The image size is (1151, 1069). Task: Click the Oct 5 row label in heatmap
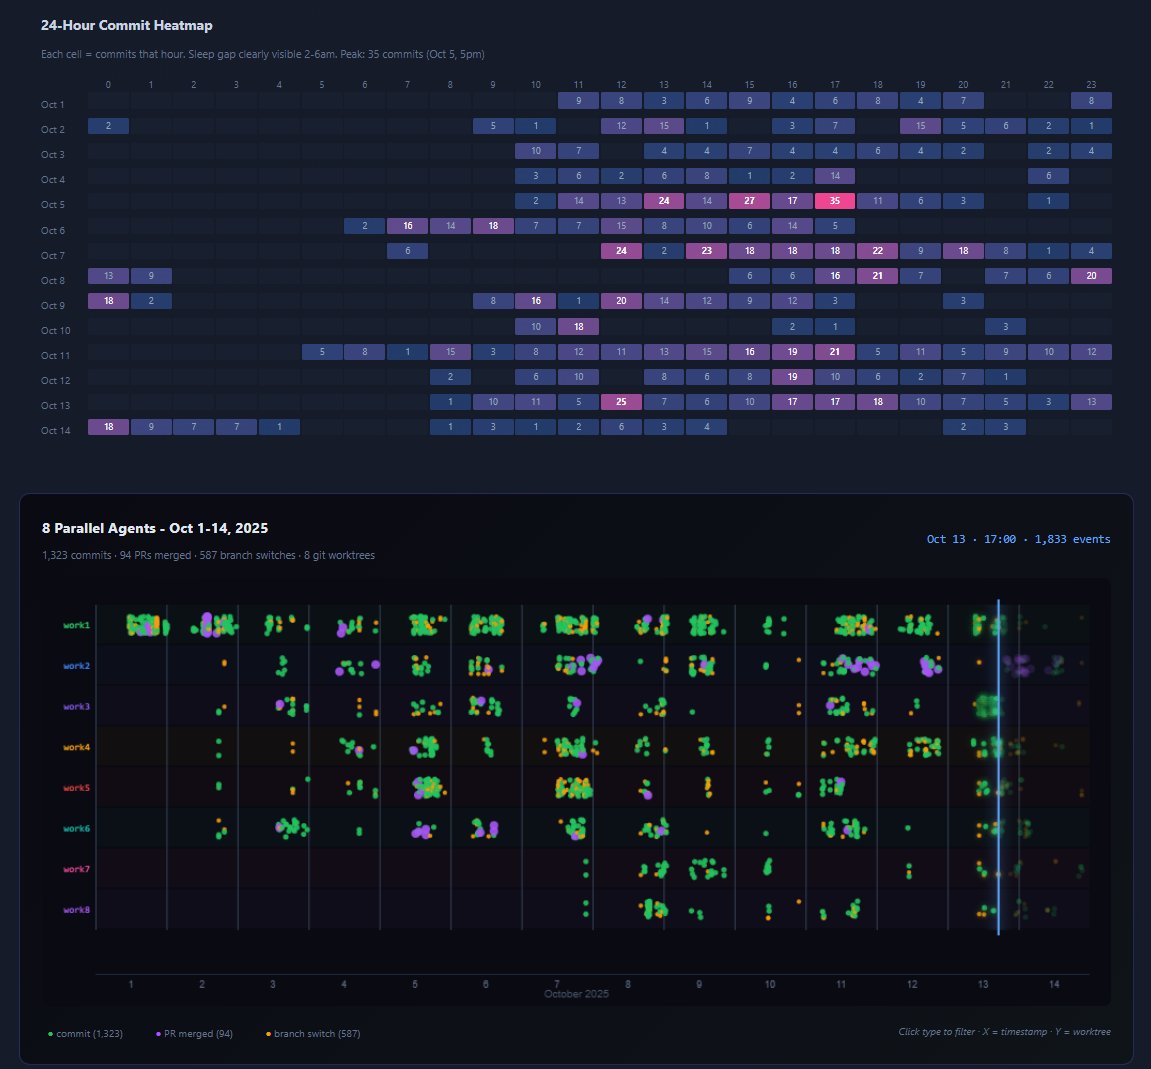click(x=53, y=205)
